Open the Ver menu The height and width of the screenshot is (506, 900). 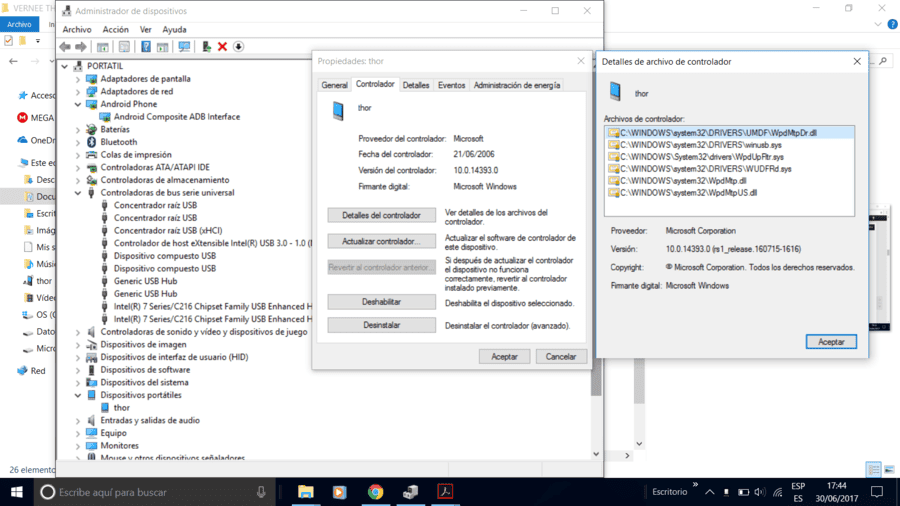[x=146, y=29]
